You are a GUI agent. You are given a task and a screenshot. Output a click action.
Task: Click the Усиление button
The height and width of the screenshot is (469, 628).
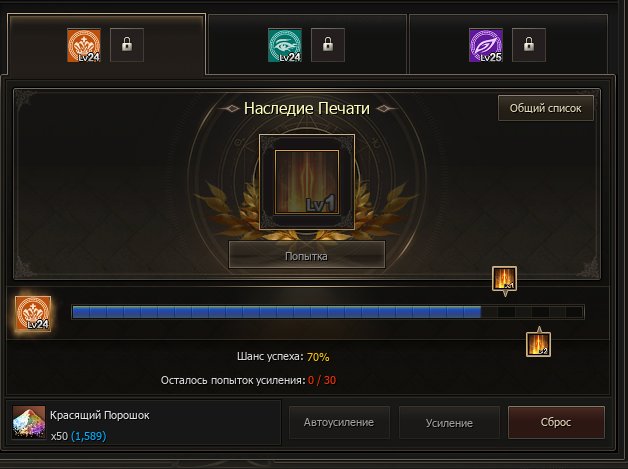click(x=449, y=423)
